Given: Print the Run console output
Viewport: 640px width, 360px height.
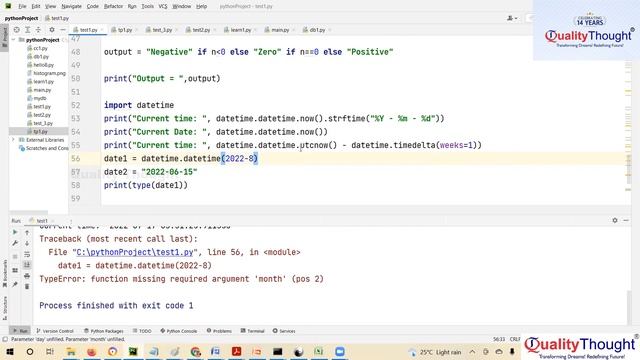Looking at the screenshot, I should click(27, 276).
